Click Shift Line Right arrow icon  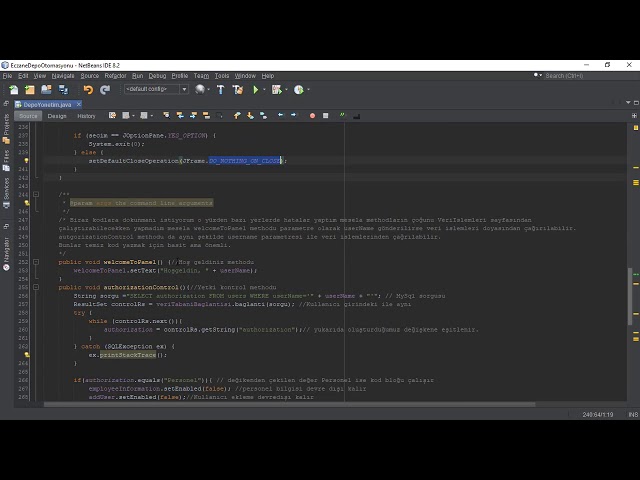click(x=293, y=116)
